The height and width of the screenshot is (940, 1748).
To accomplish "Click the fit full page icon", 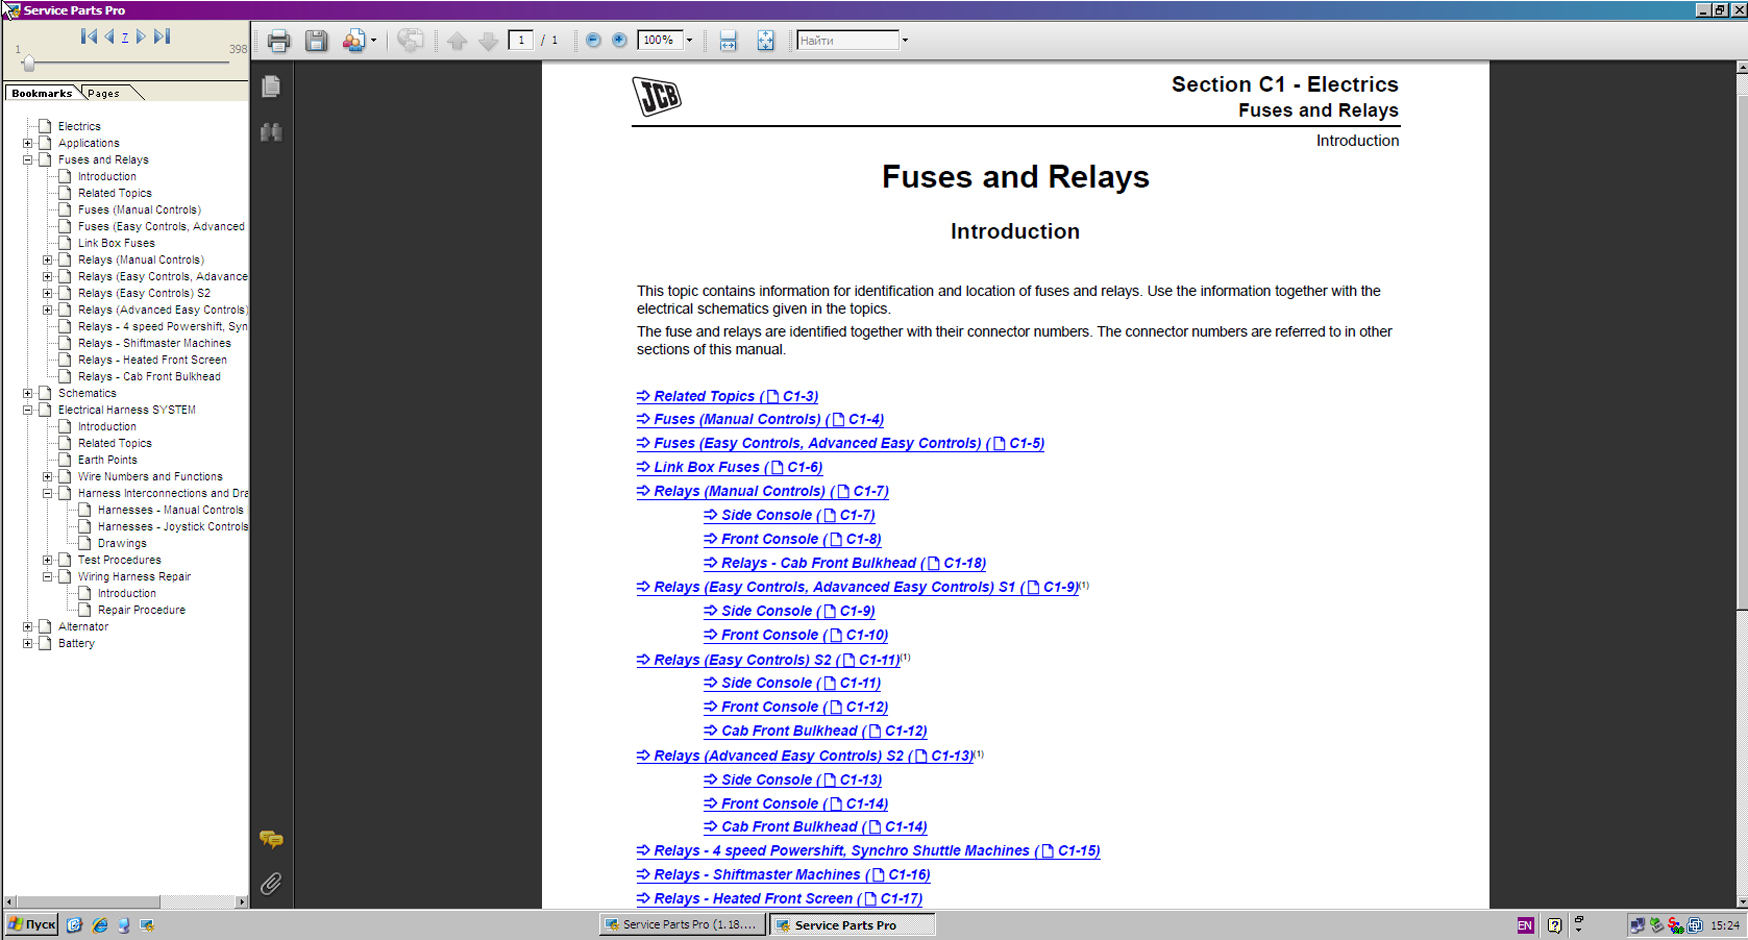I will point(765,41).
